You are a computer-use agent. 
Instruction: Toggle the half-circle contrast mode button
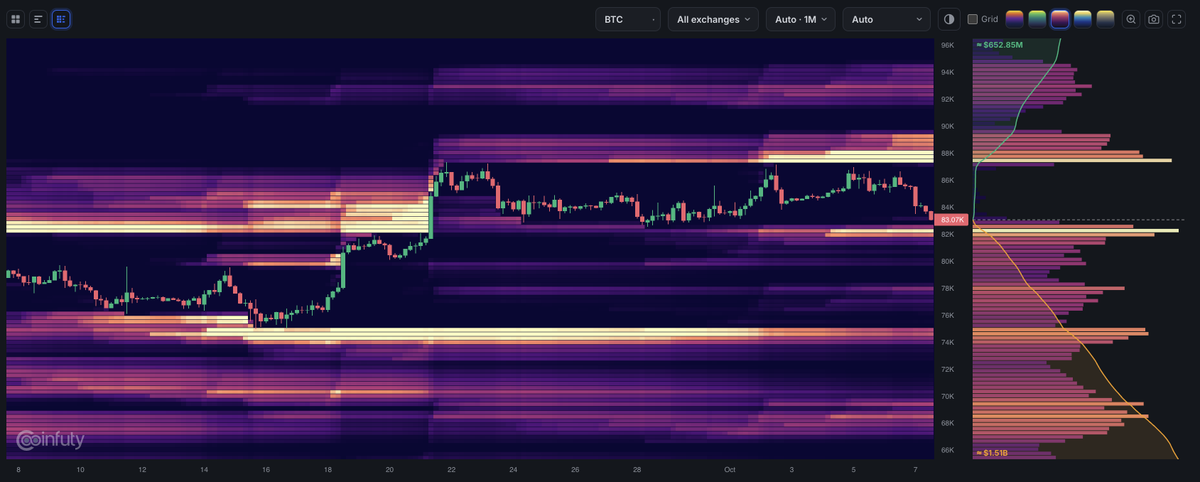click(949, 19)
